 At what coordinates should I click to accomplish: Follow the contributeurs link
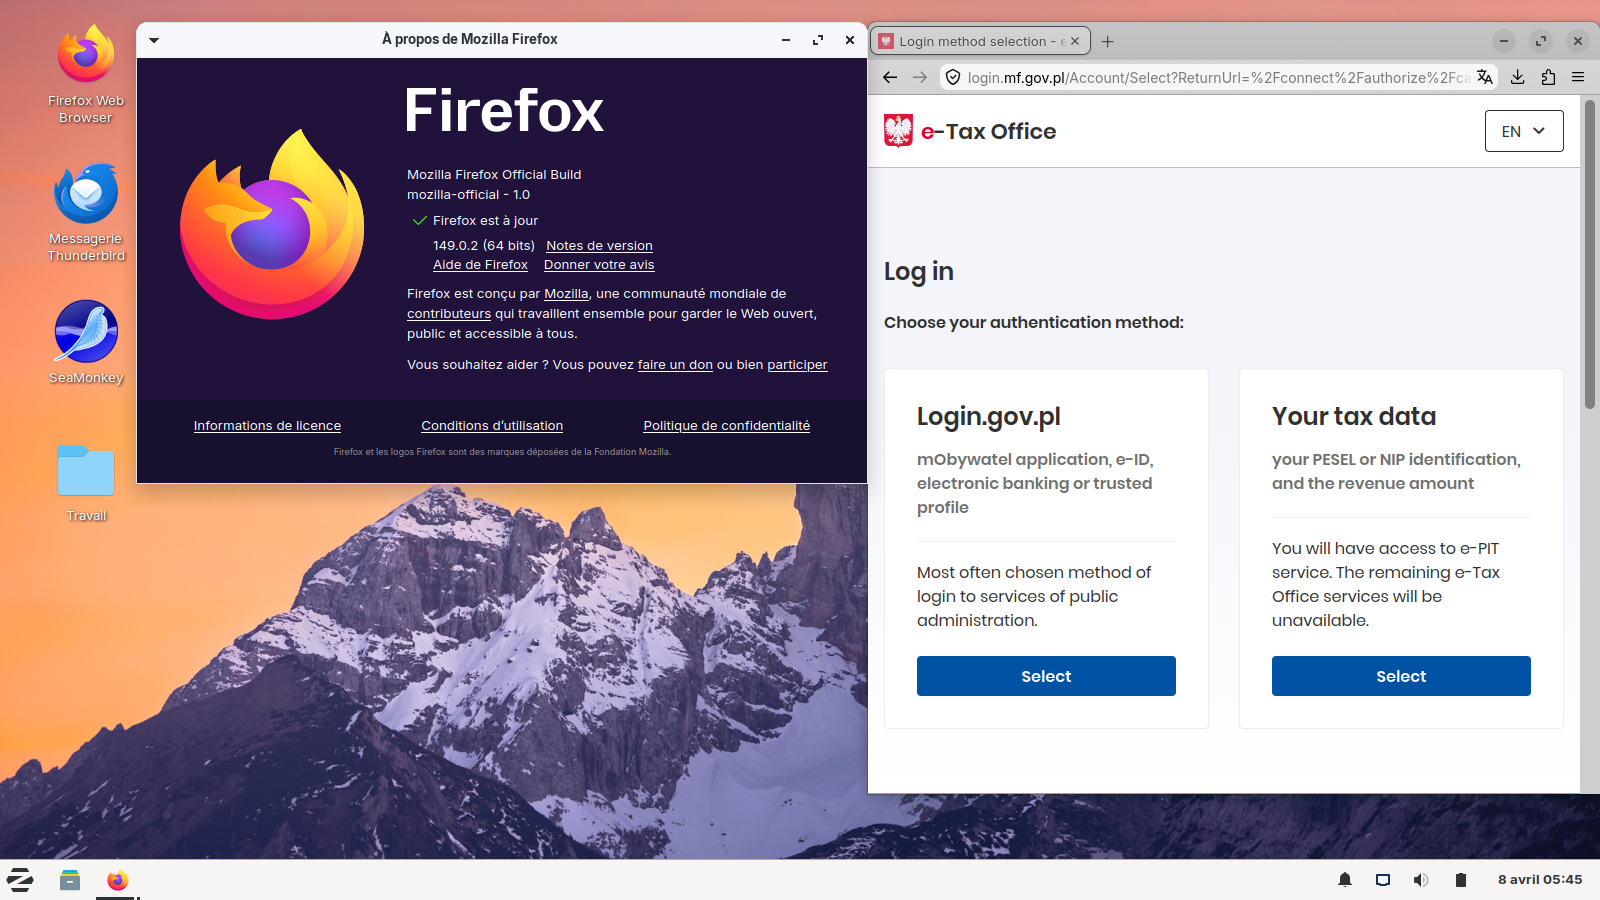click(449, 314)
